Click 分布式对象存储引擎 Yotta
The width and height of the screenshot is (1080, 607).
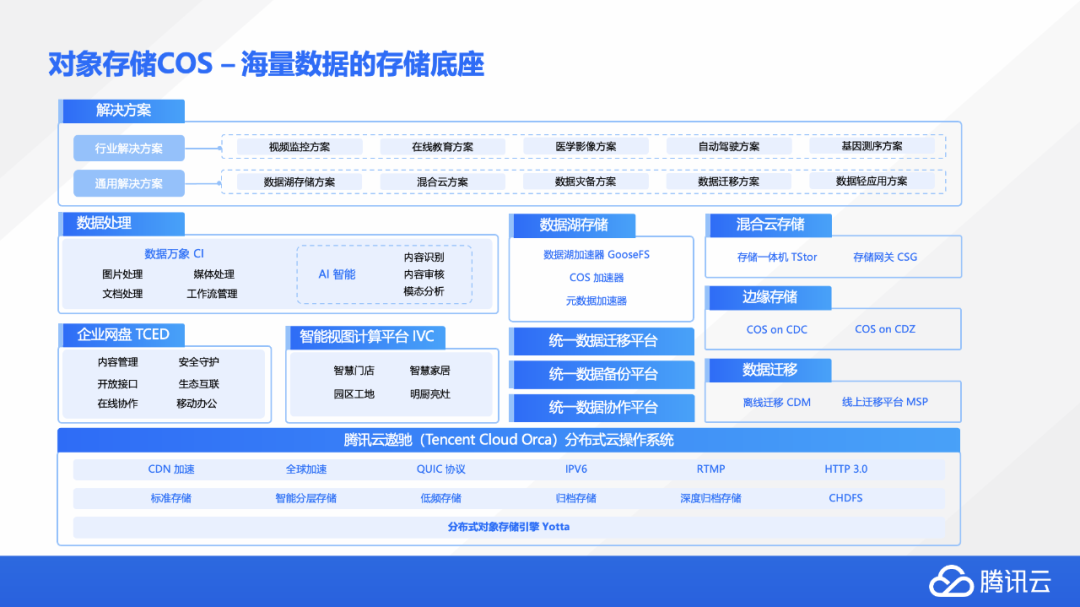pos(509,527)
